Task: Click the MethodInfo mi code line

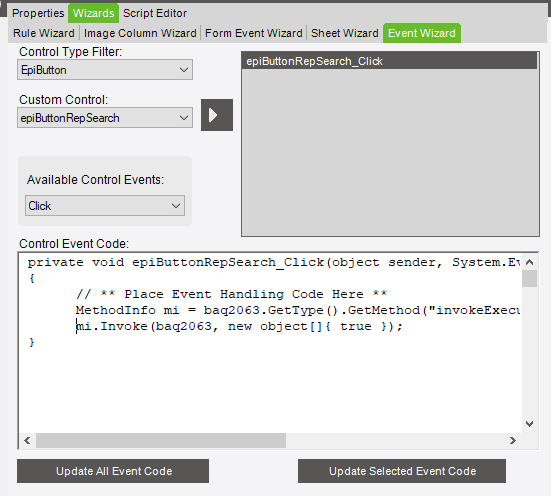Action: coord(297,310)
